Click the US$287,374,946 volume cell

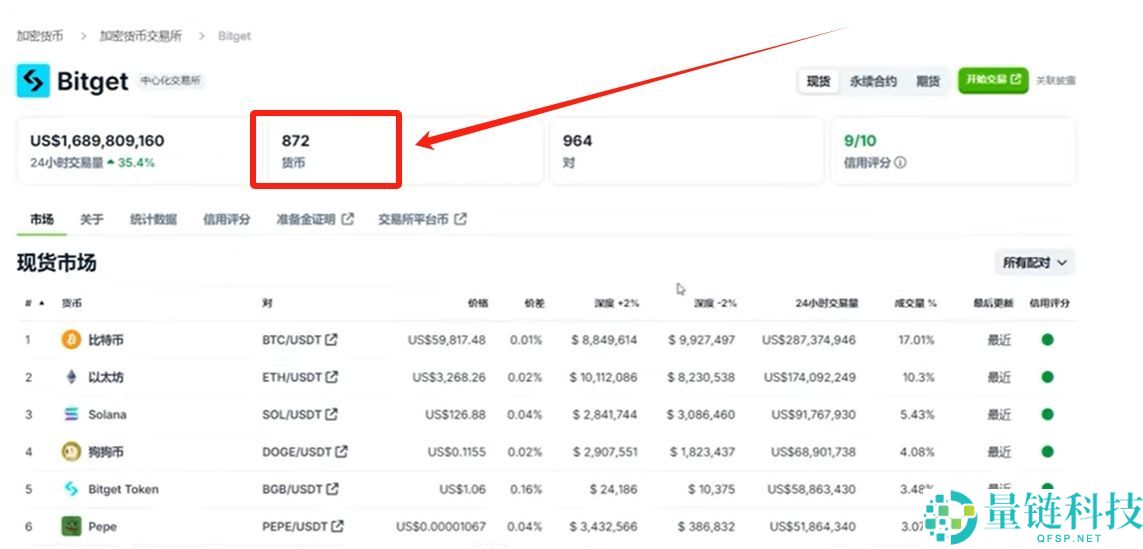pyautogui.click(x=808, y=340)
